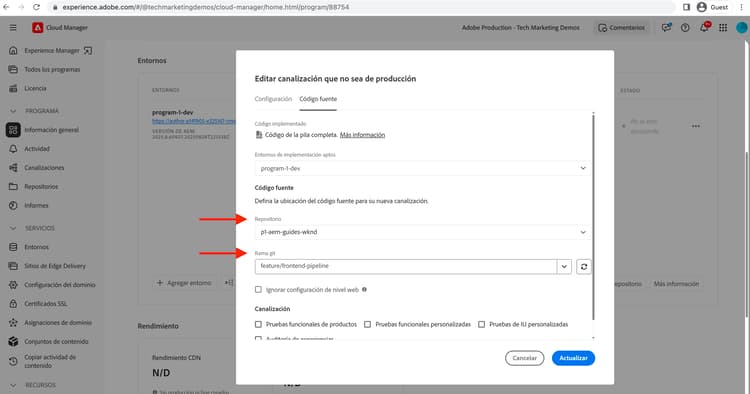Click the page's vertical scrollbar

pos(747,234)
